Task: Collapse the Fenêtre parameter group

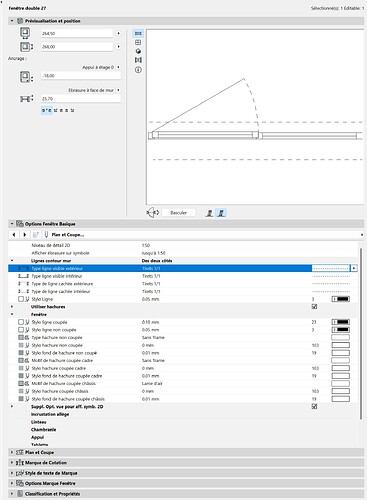Action: 12,314
